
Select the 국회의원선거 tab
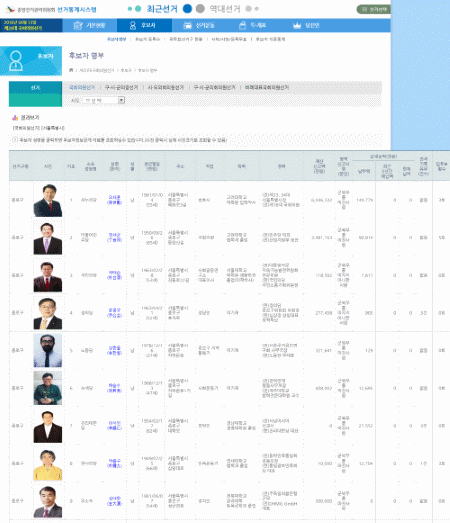coord(82,87)
